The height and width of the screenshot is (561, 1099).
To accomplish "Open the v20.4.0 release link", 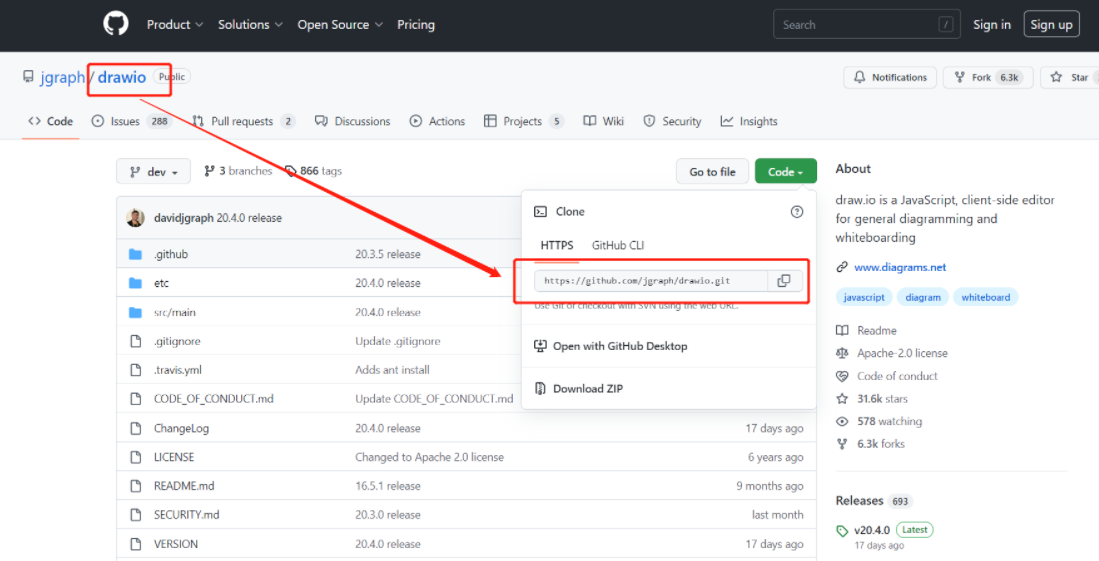I will pos(872,530).
